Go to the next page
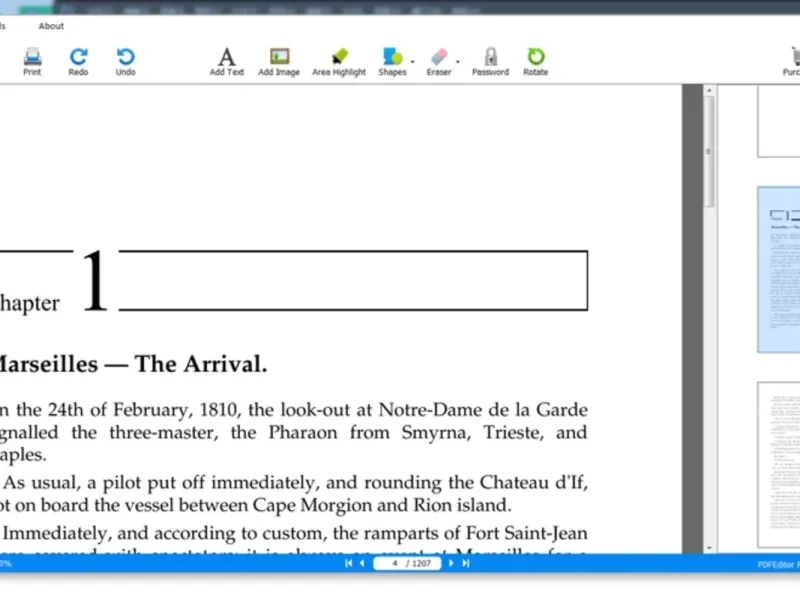 tap(451, 563)
